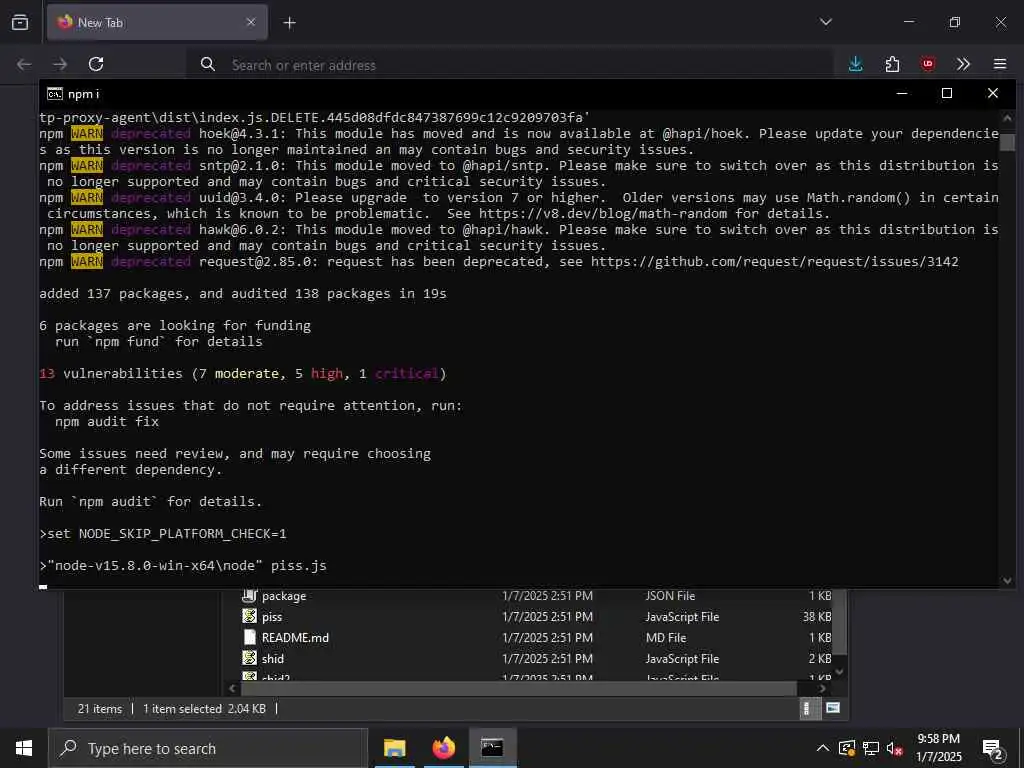
Task: Minimize the npm i console window
Action: [x=902, y=93]
